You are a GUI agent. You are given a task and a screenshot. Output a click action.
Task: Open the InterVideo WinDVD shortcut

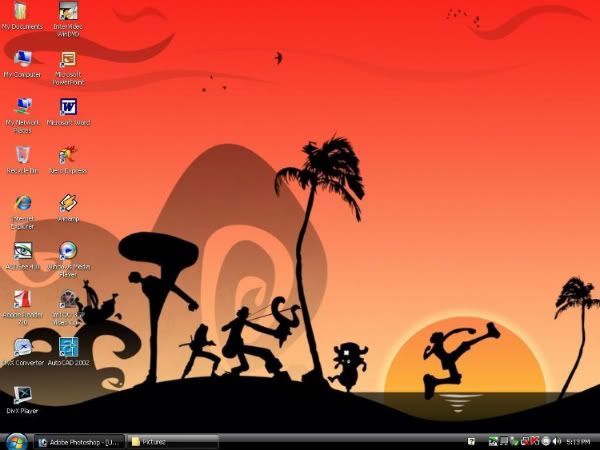(68, 19)
